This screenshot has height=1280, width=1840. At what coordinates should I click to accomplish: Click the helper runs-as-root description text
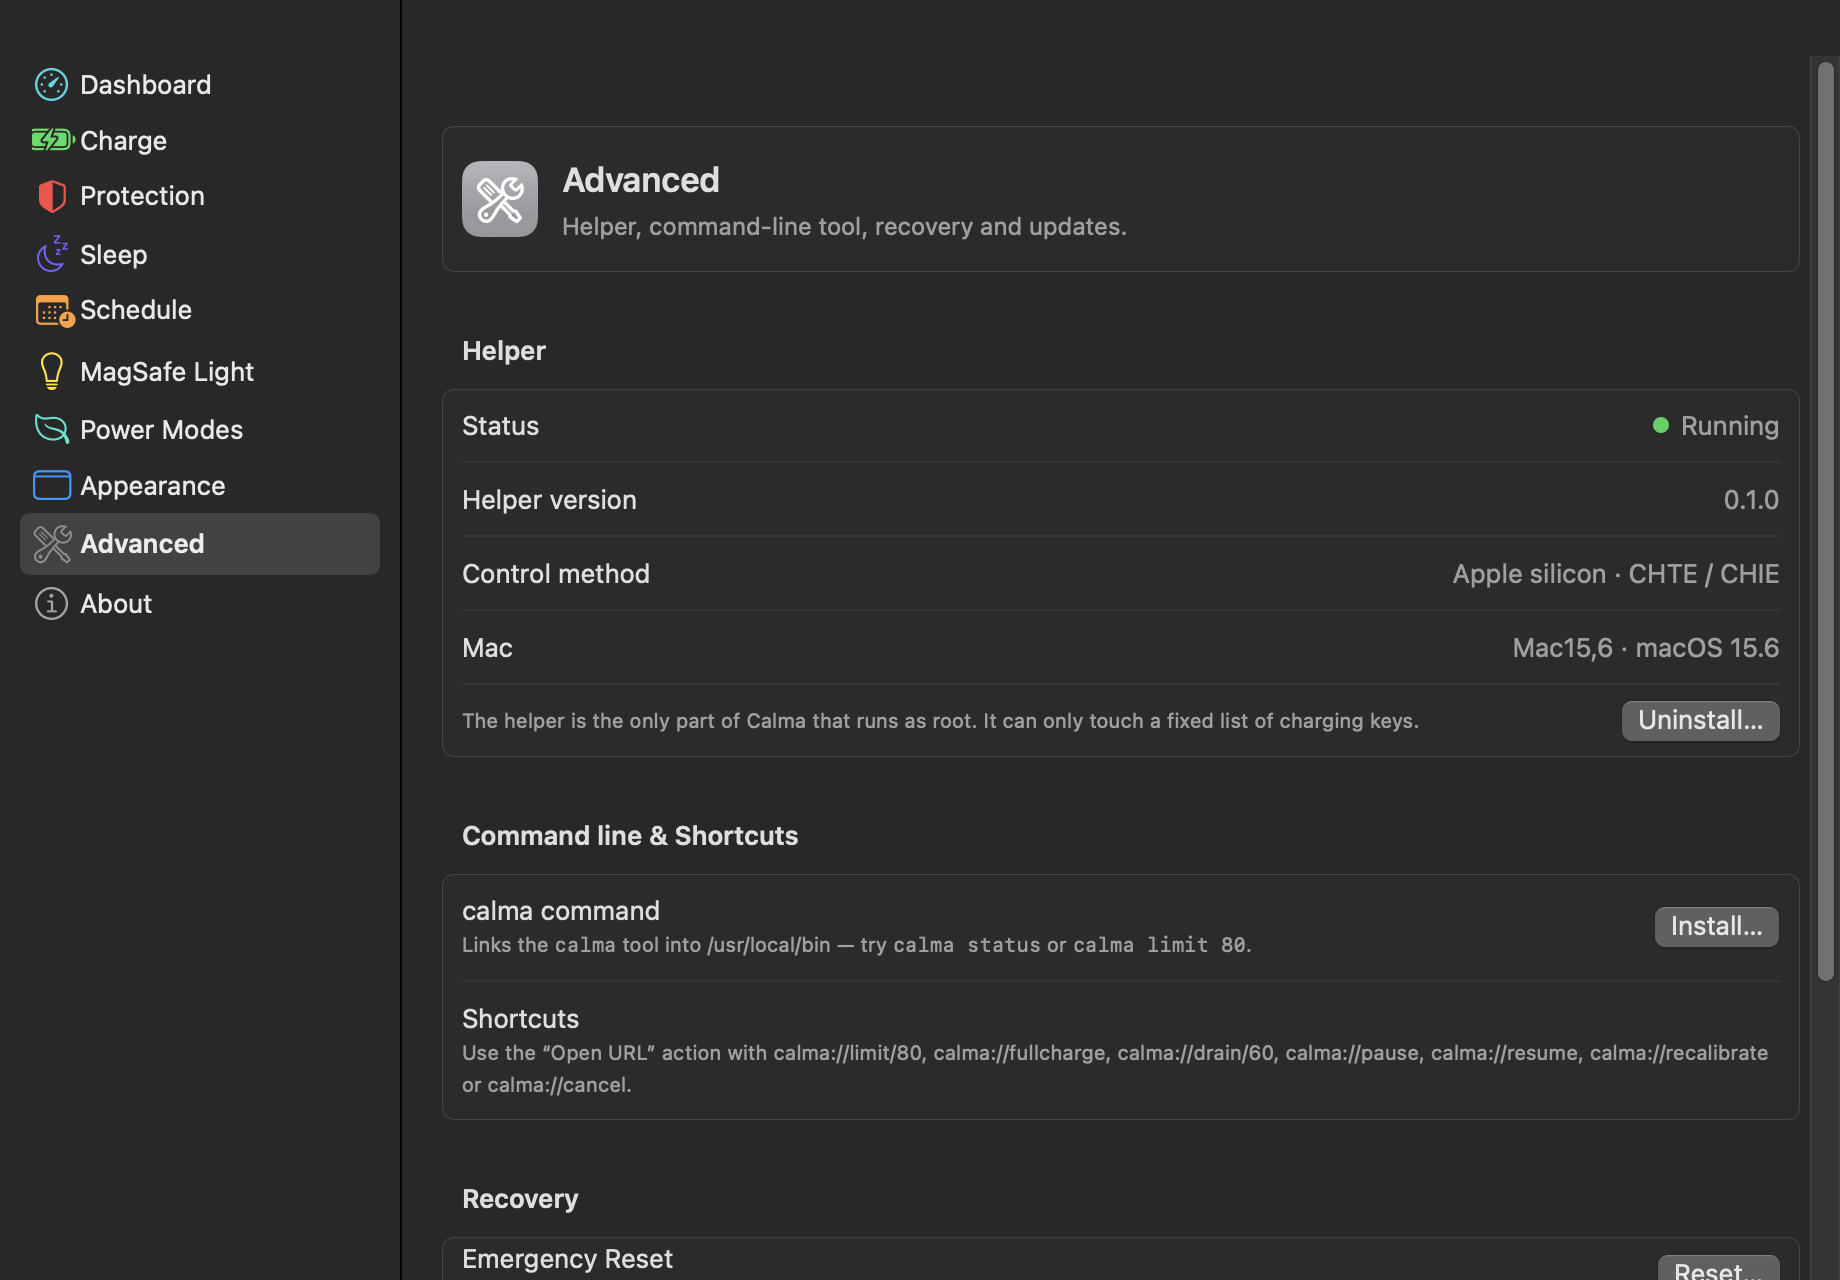tap(940, 721)
